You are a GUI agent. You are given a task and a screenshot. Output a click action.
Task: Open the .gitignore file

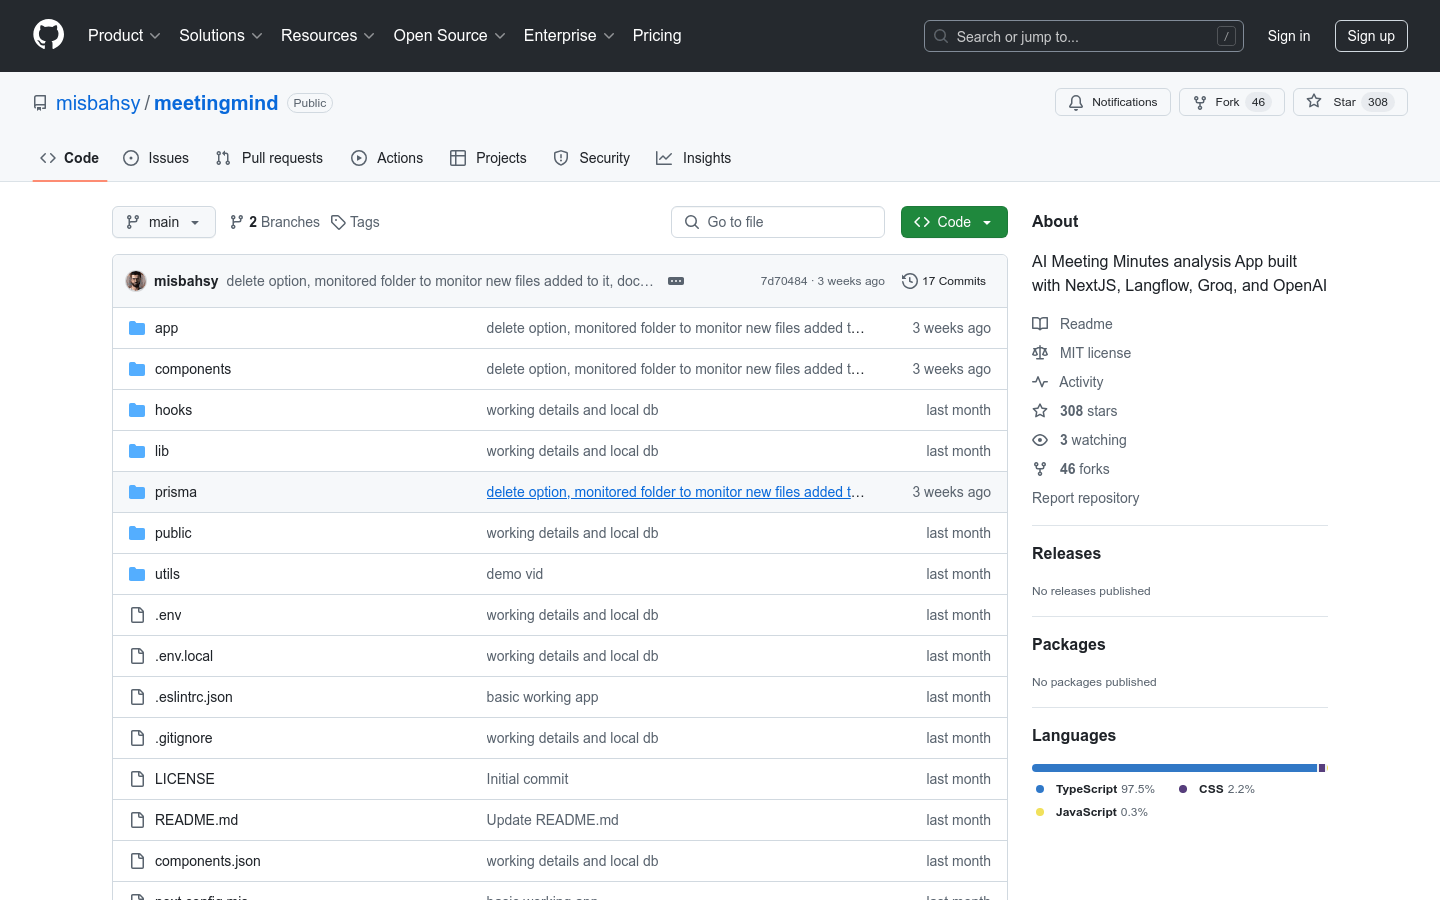(184, 738)
